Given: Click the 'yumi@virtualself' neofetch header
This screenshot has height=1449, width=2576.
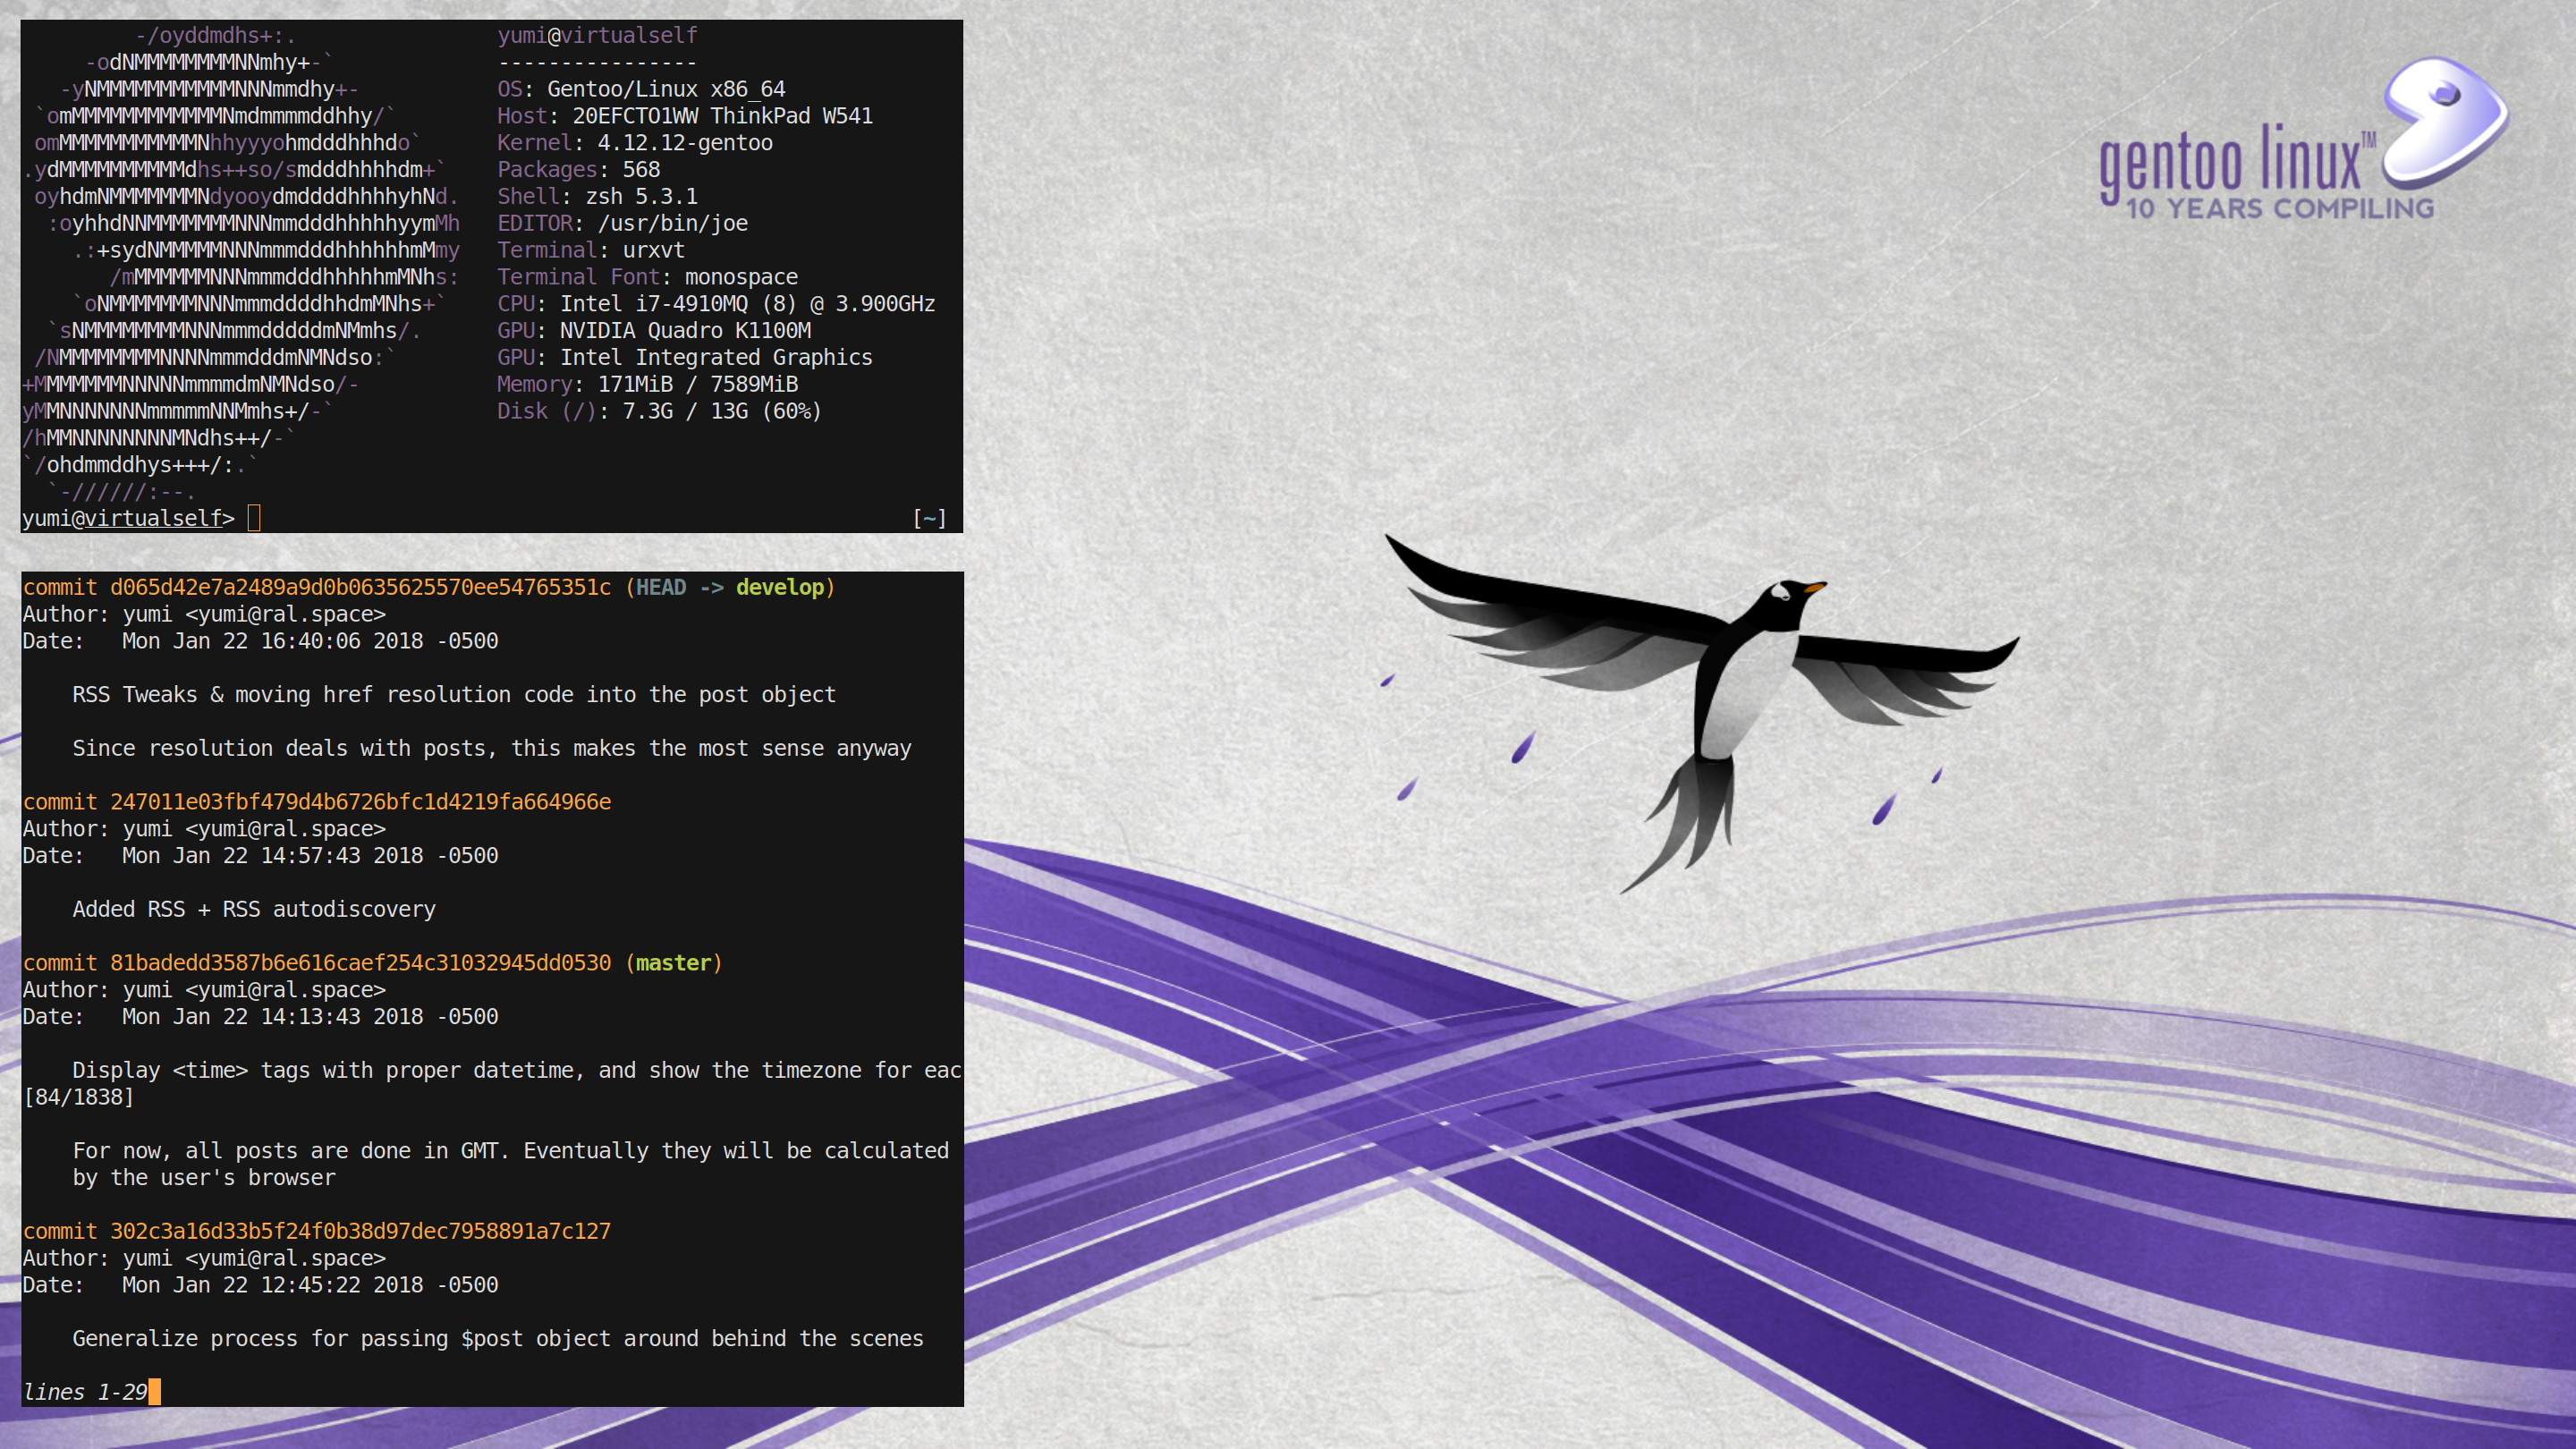Looking at the screenshot, I should [x=597, y=35].
